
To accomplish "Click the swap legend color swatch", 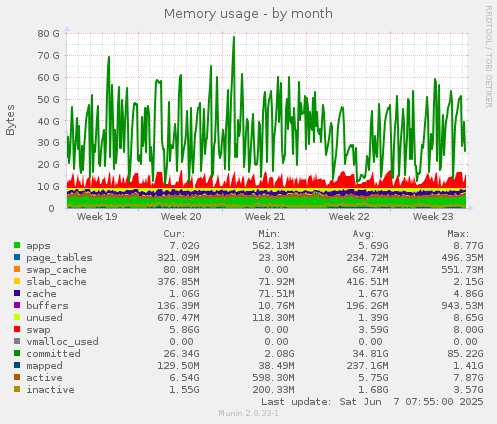I will [17, 329].
